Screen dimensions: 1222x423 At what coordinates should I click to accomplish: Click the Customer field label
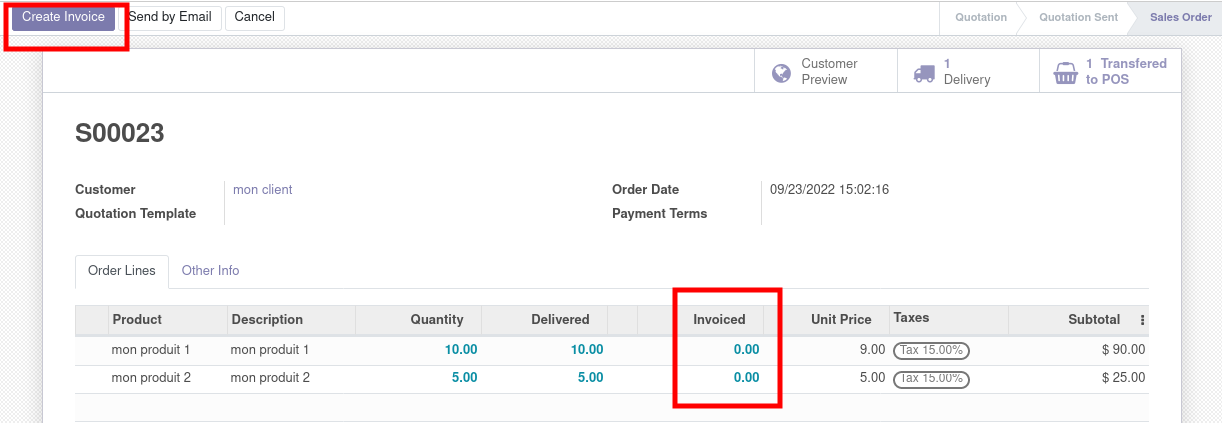pyautogui.click(x=105, y=189)
